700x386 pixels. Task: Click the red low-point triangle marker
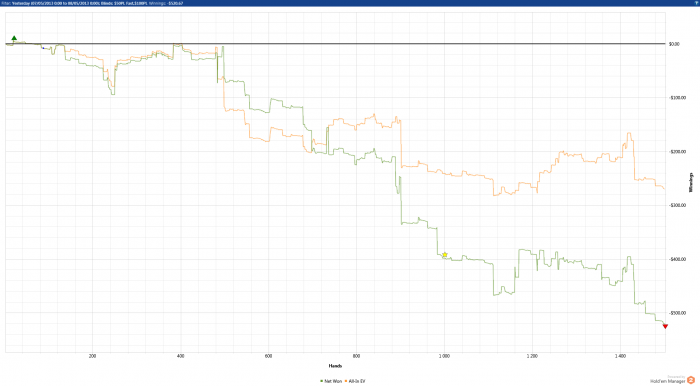(665, 327)
